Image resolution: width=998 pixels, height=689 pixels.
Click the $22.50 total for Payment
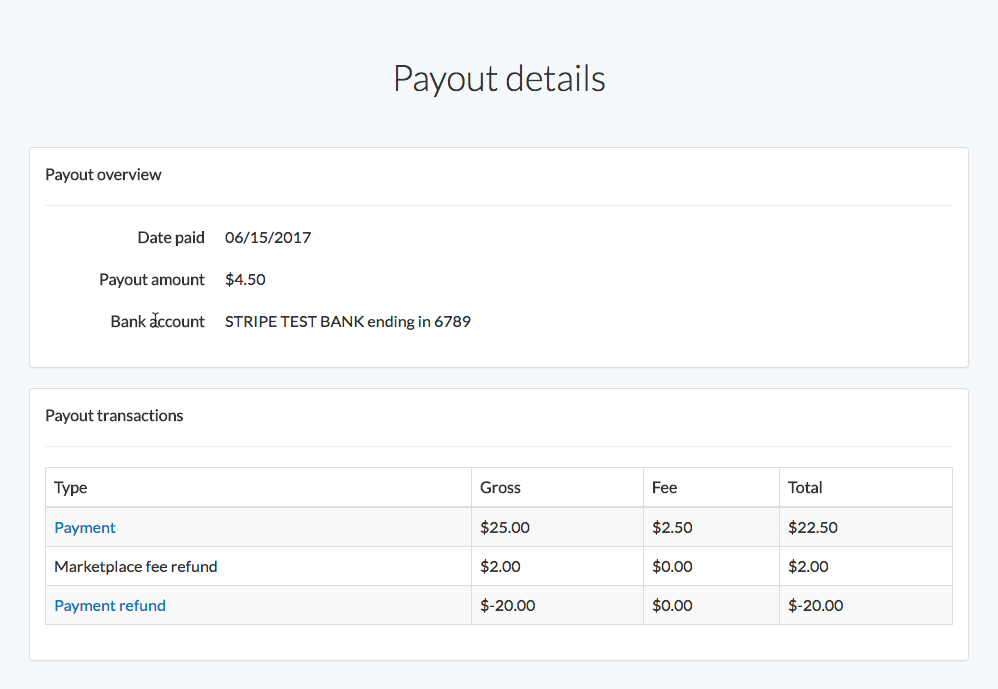811,527
